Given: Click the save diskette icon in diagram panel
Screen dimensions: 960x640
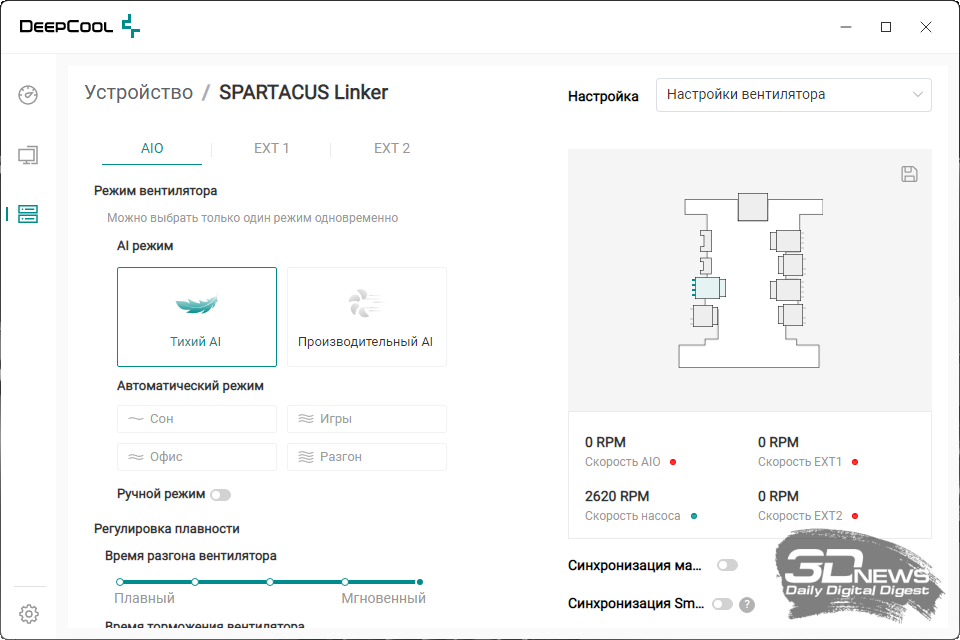Looking at the screenshot, I should [x=909, y=174].
